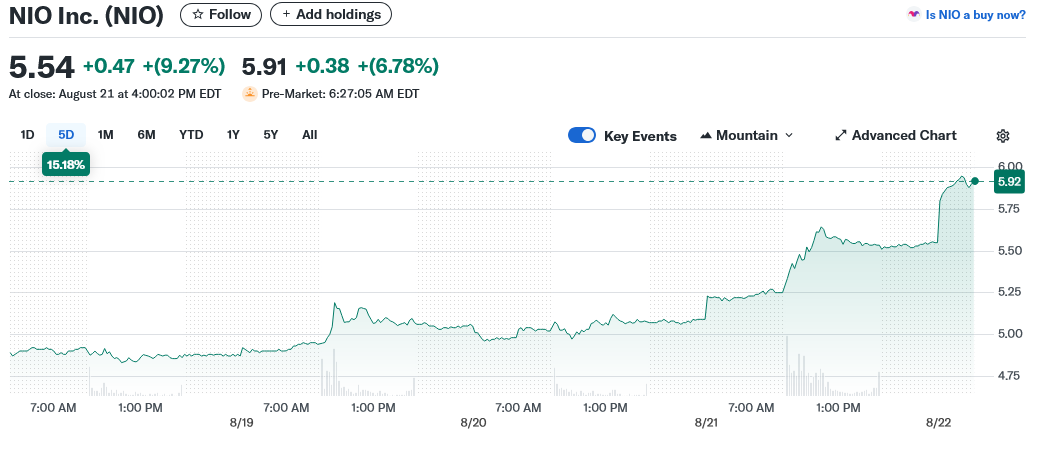This screenshot has width=1047, height=449.
Task: Click the 5.54 closing price
Action: [41, 67]
